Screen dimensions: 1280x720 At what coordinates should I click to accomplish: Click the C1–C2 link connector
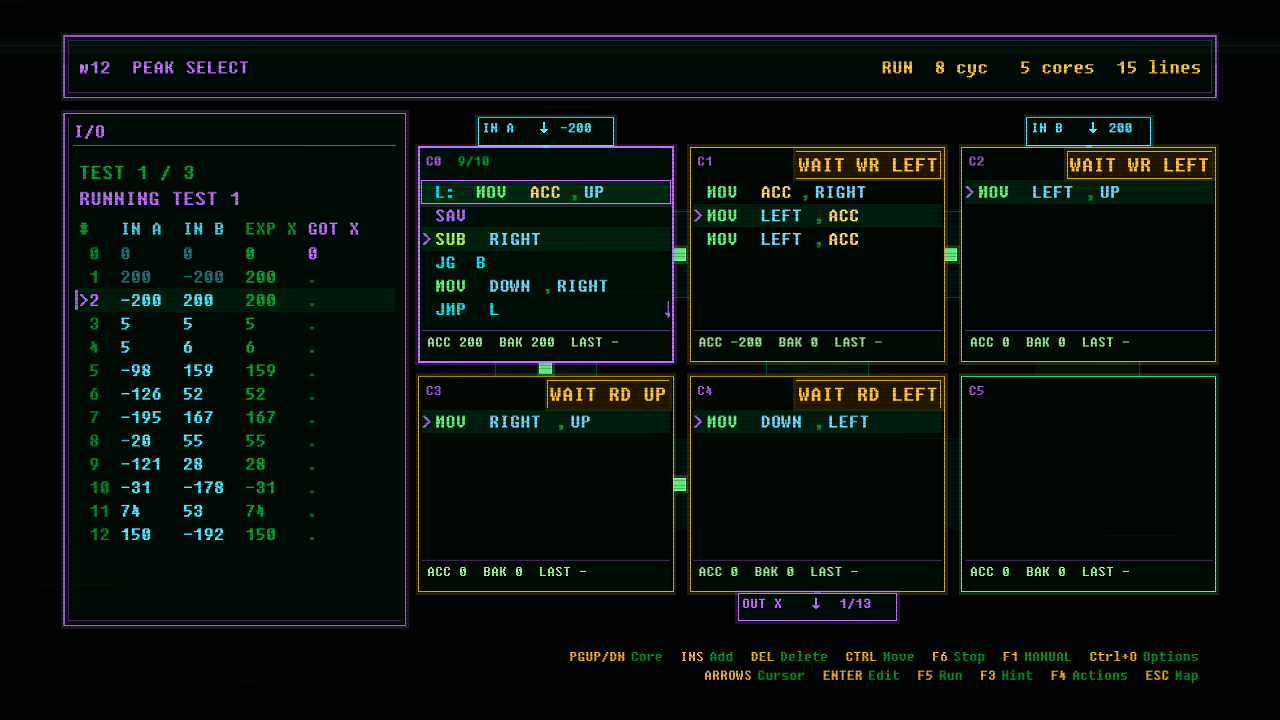[x=951, y=255]
